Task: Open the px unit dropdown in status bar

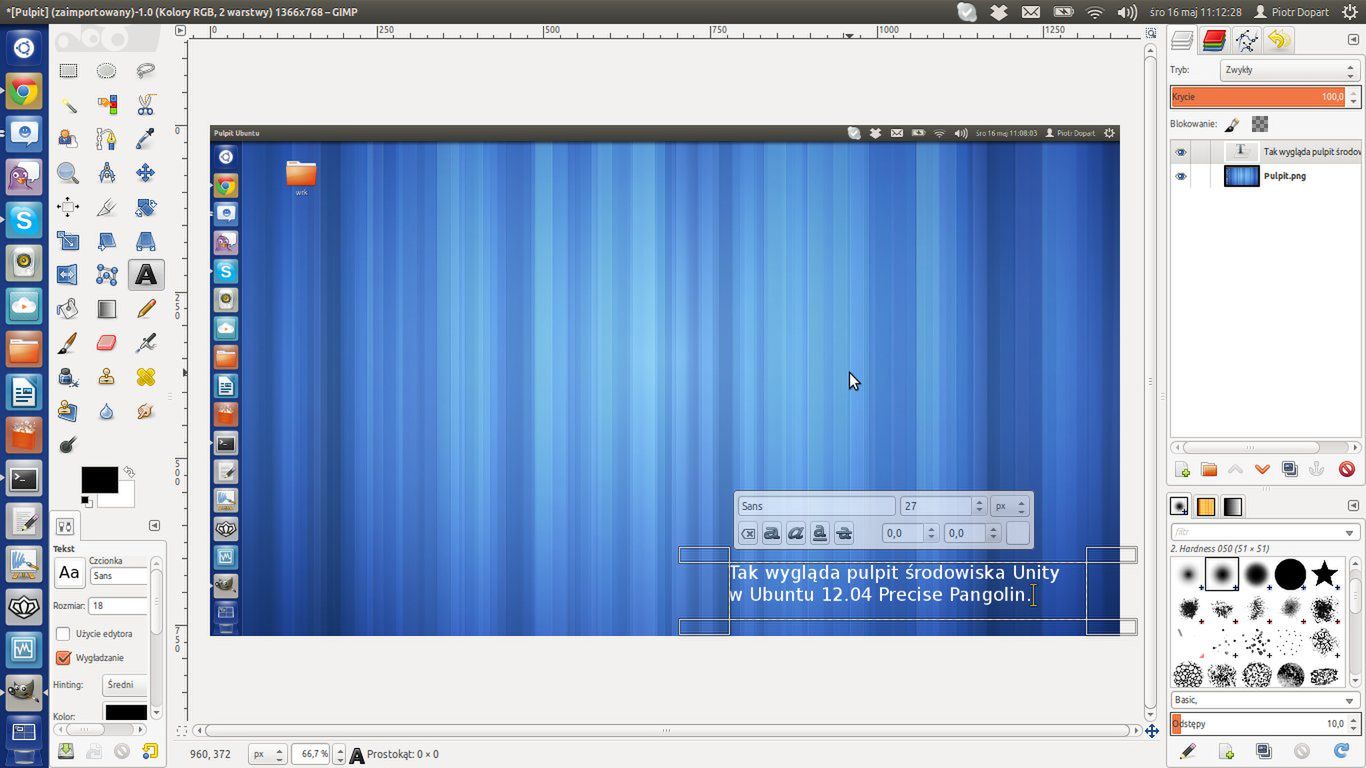Action: coord(267,754)
